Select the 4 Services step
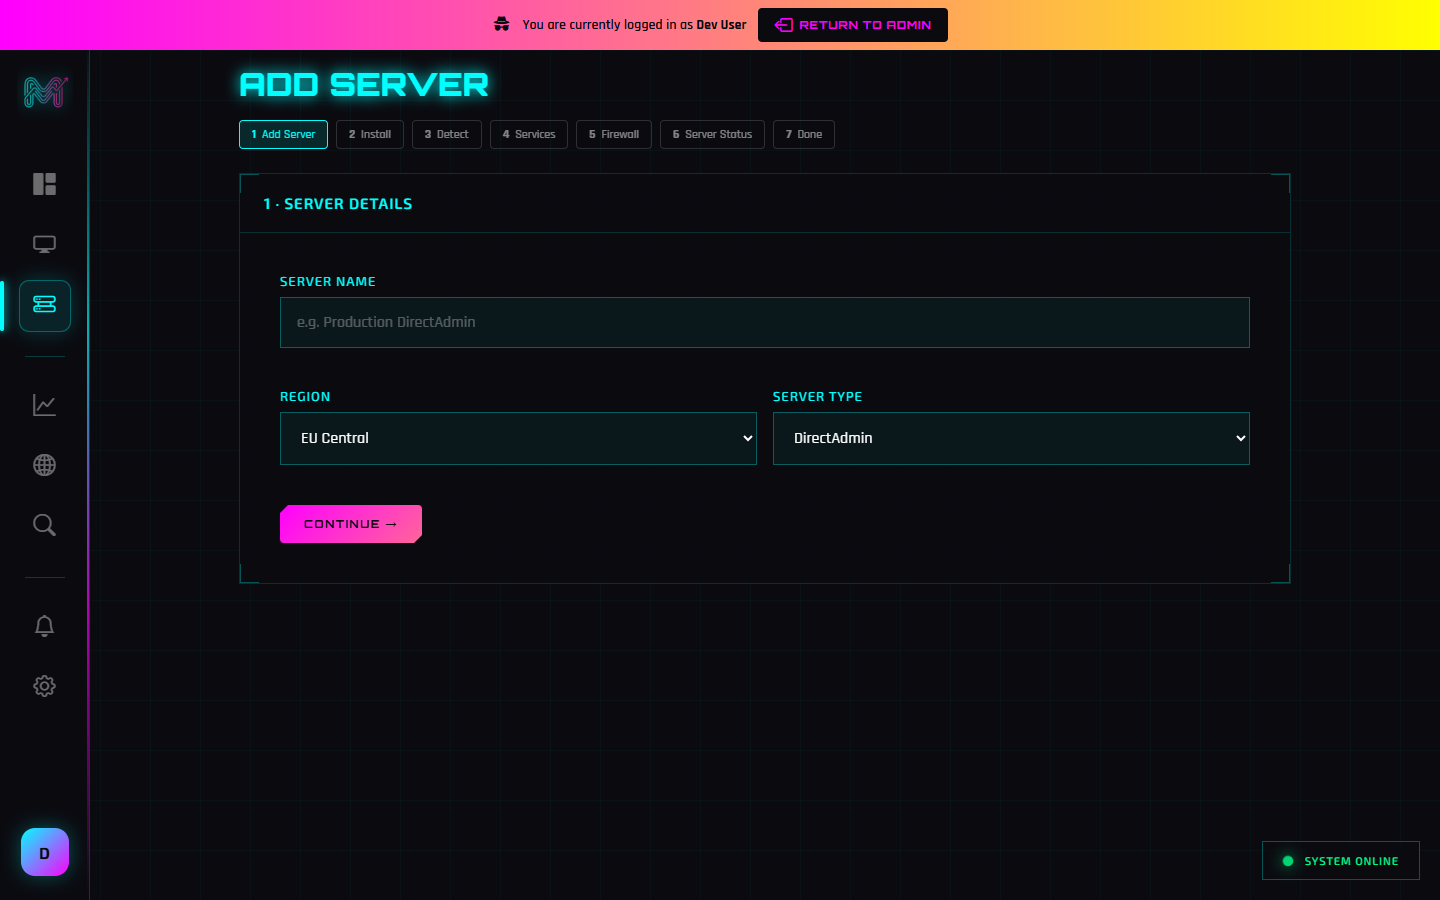The height and width of the screenshot is (900, 1440). [529, 134]
